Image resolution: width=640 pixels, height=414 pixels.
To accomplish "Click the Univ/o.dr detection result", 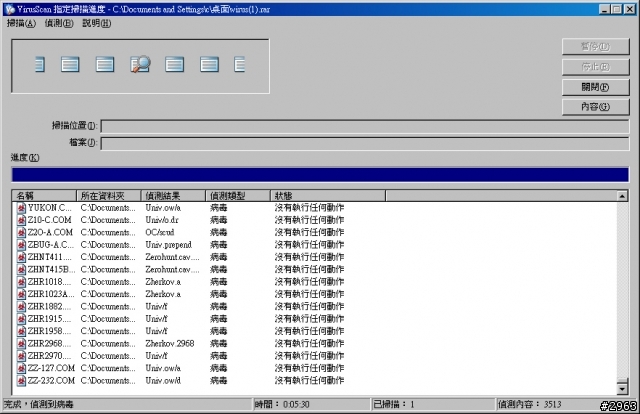I will 162,220.
